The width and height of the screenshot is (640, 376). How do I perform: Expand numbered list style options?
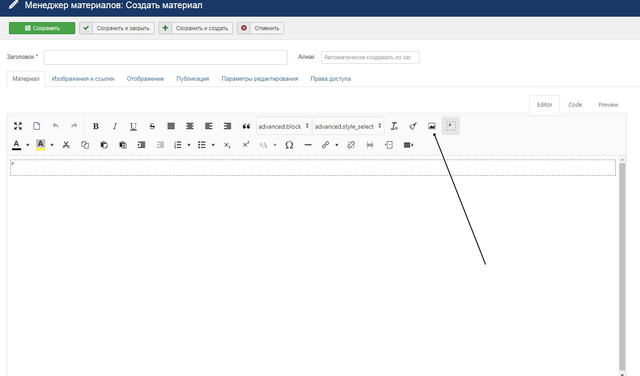189,145
